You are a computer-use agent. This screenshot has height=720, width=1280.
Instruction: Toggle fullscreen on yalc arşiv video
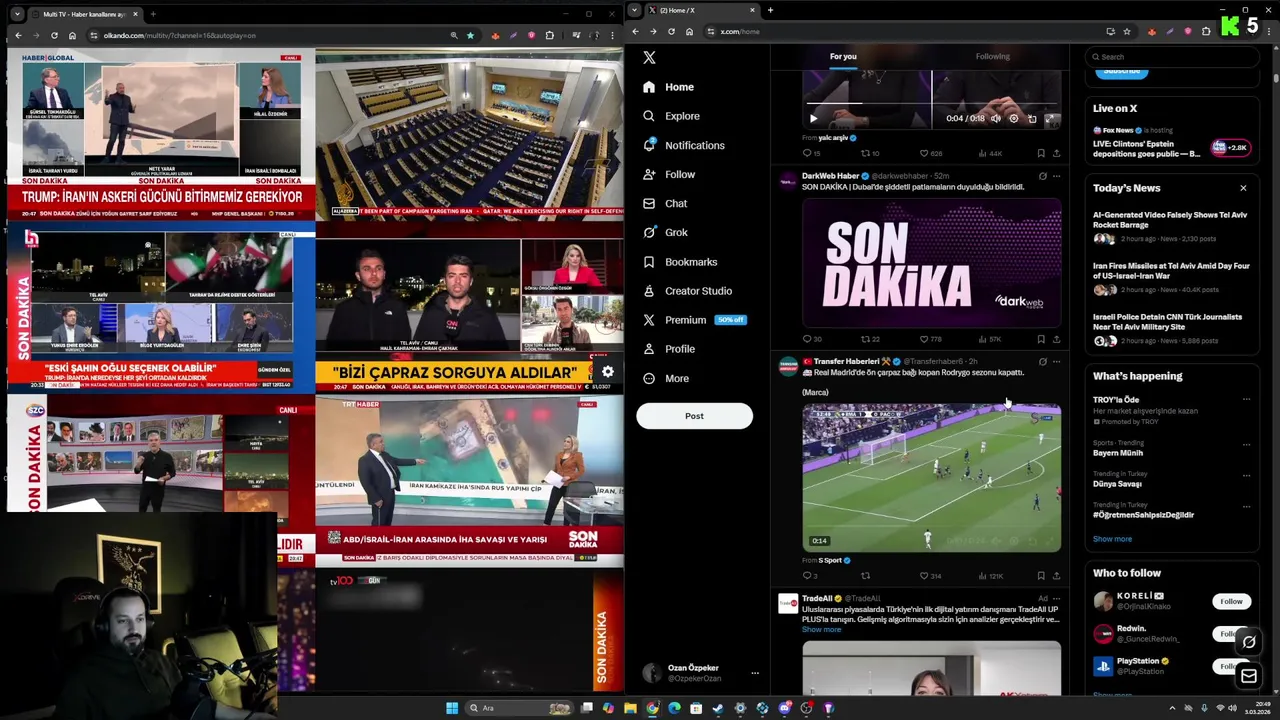(x=1050, y=118)
